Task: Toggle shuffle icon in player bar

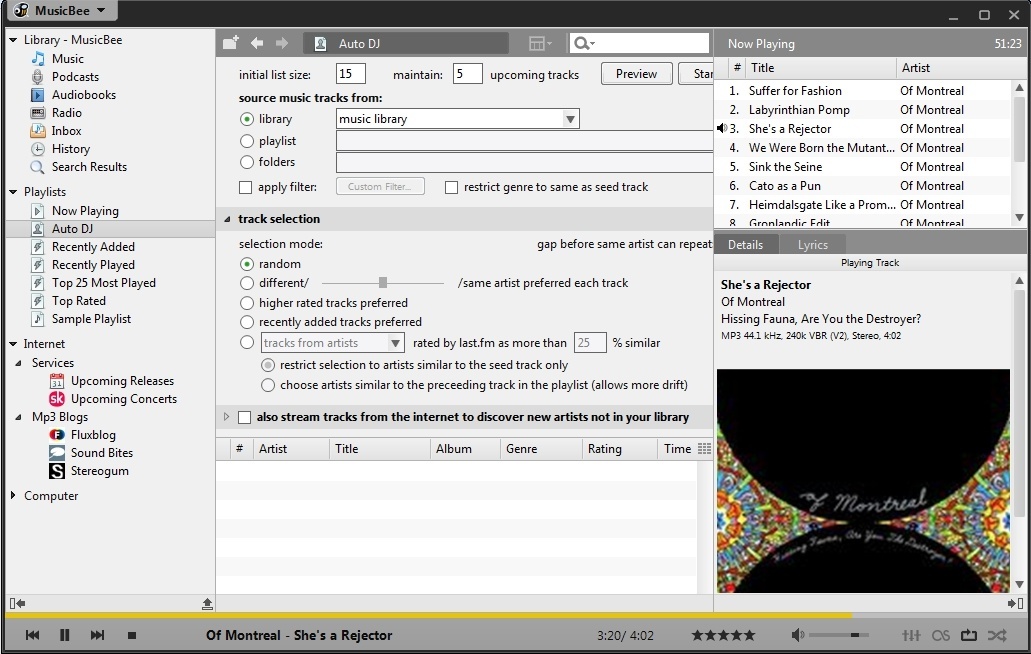Action: 997,635
